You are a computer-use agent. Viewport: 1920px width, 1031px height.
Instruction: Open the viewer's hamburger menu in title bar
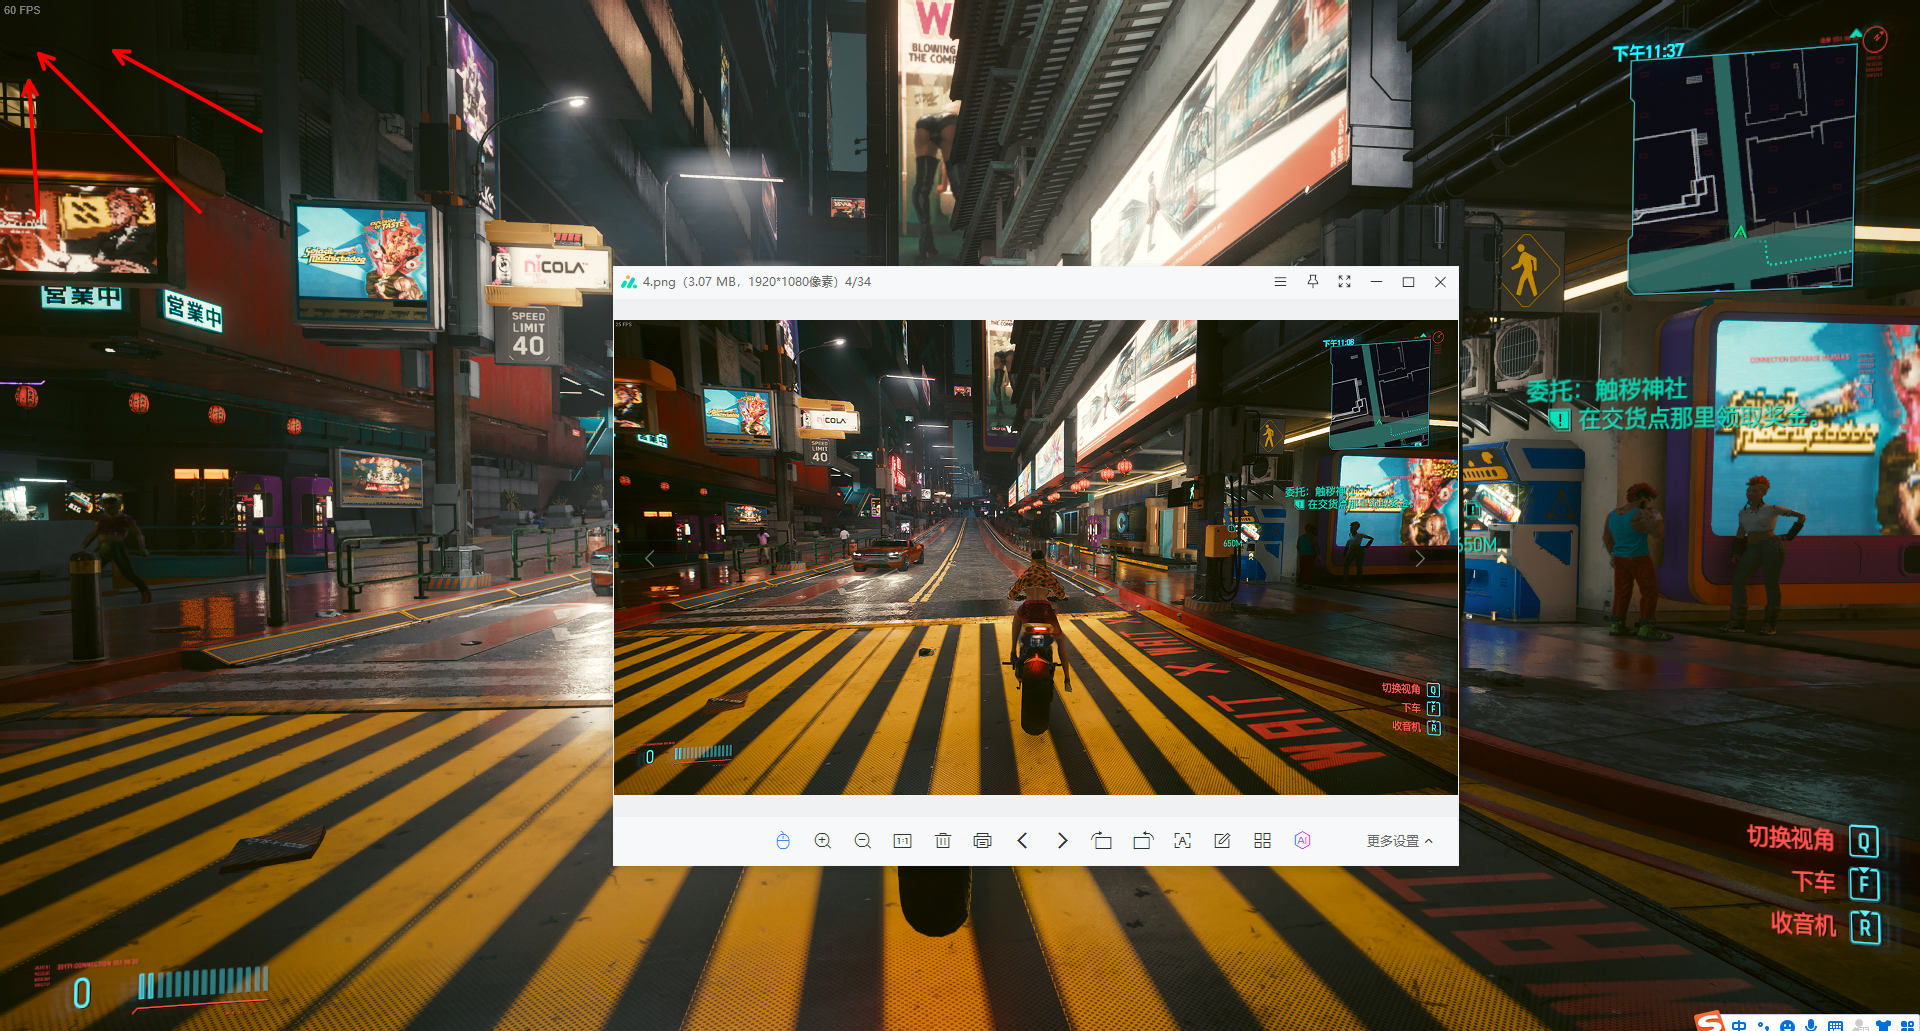[1280, 282]
